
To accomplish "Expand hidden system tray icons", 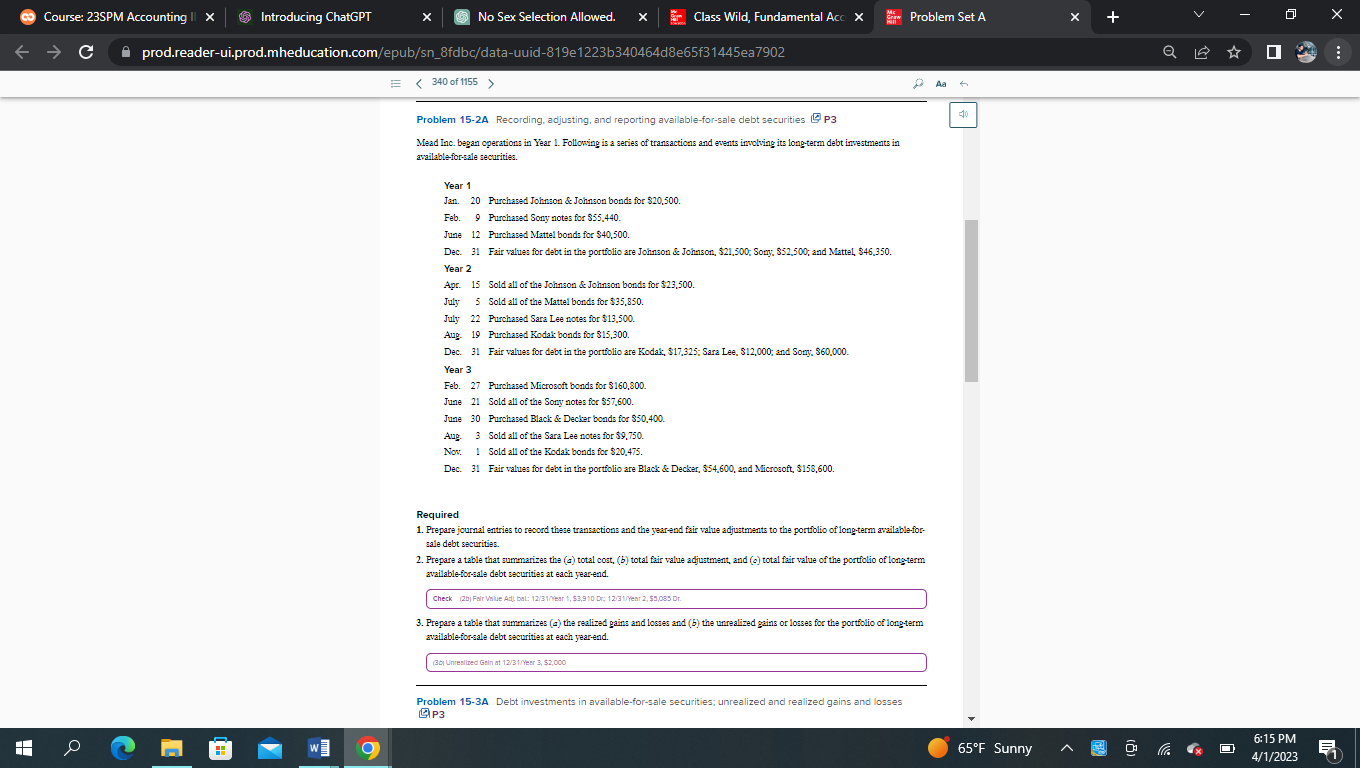I will 1067,747.
